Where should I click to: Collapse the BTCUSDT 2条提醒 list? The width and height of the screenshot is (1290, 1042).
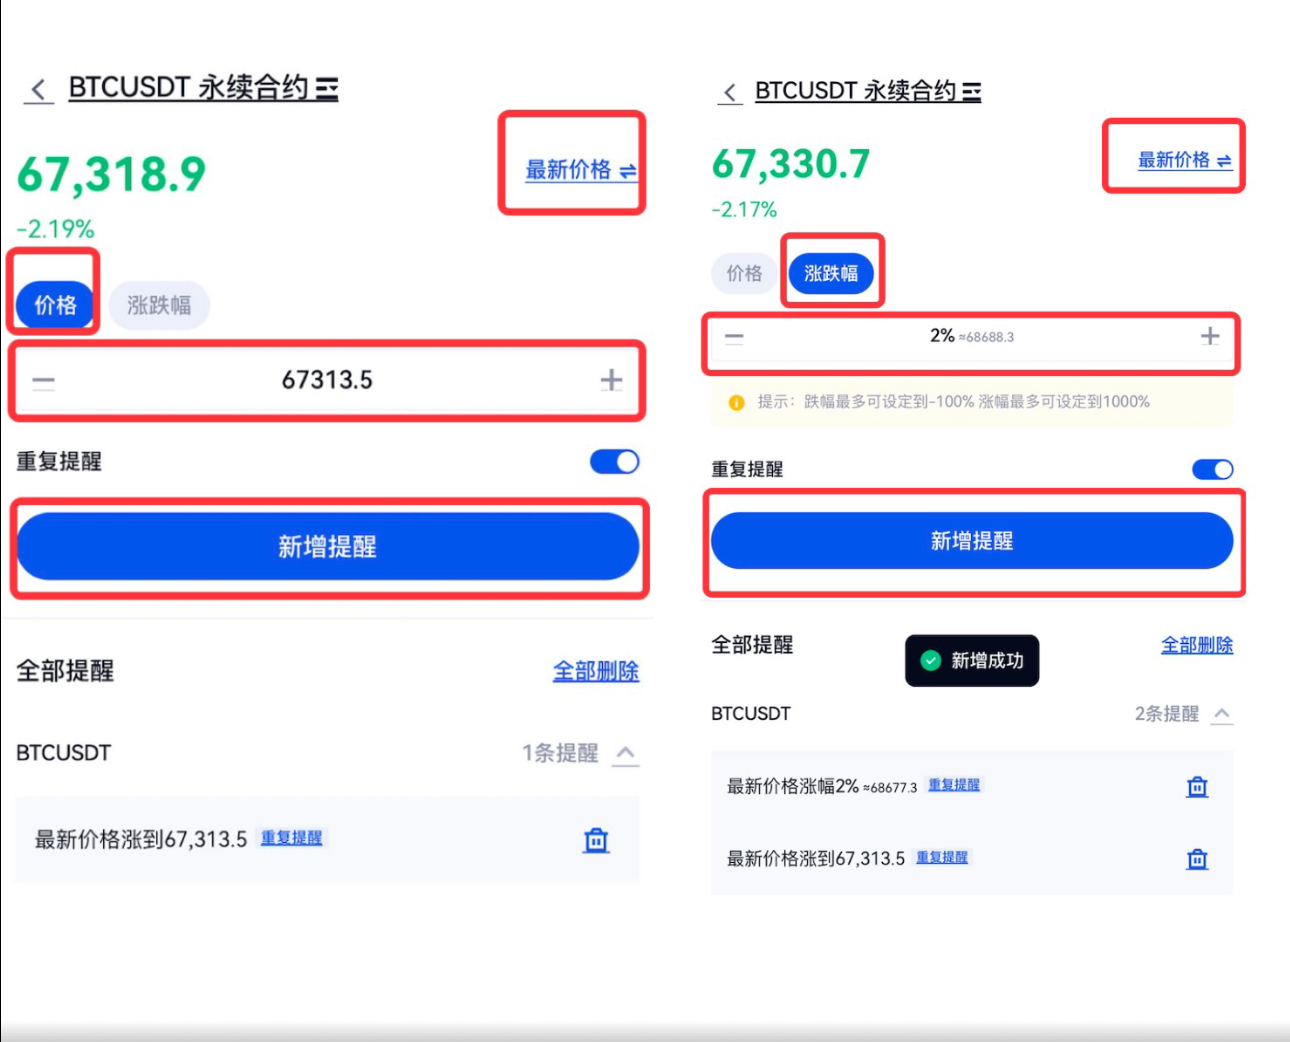coord(1222,714)
